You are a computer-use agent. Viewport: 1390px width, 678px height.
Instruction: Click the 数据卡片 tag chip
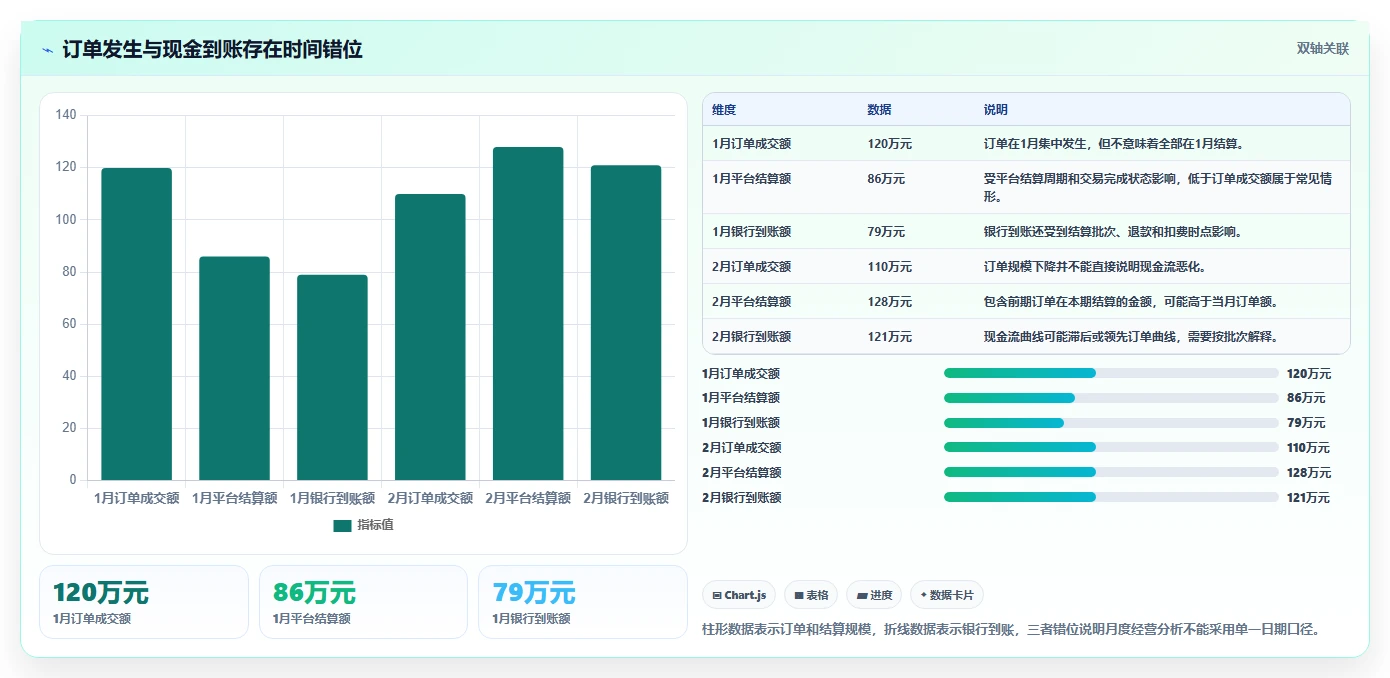click(946, 595)
